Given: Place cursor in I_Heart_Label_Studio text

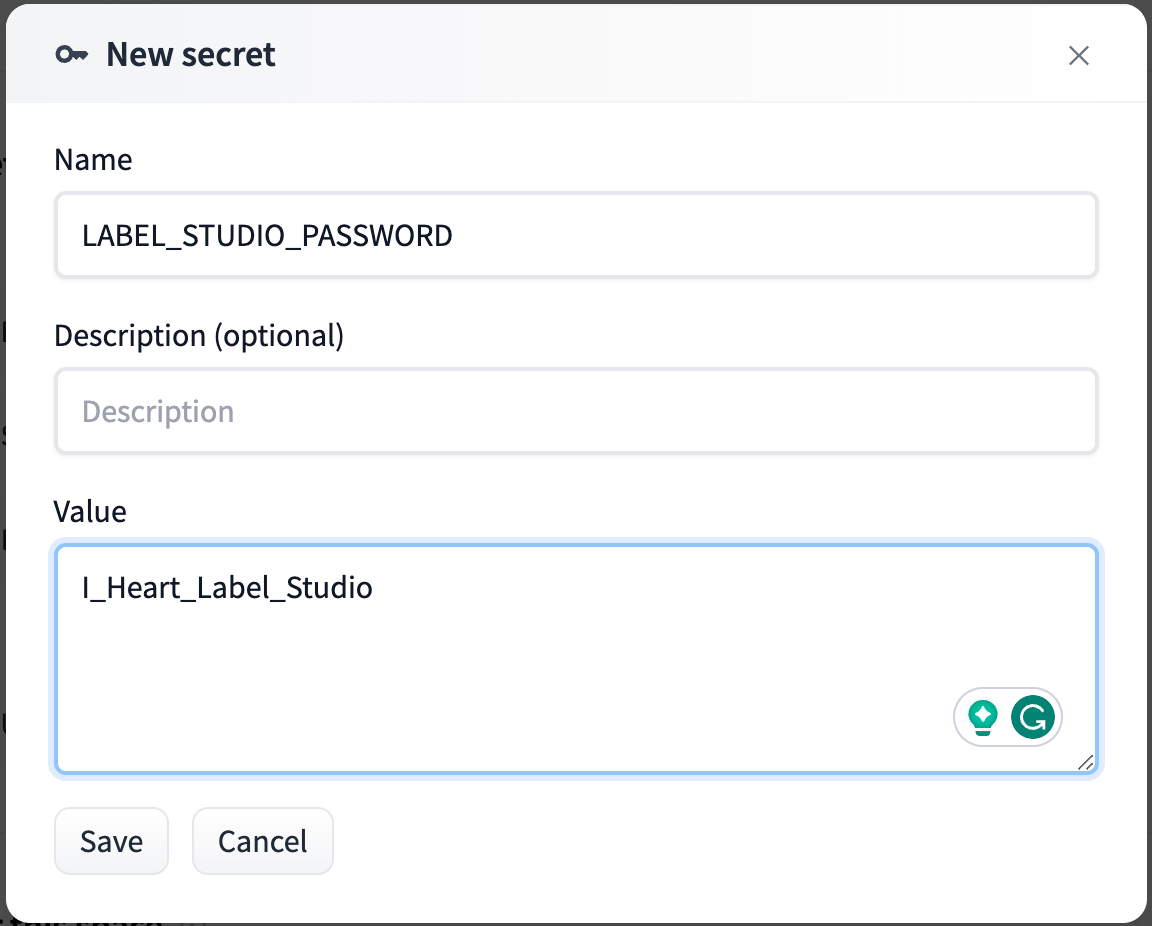Looking at the screenshot, I should [x=227, y=588].
